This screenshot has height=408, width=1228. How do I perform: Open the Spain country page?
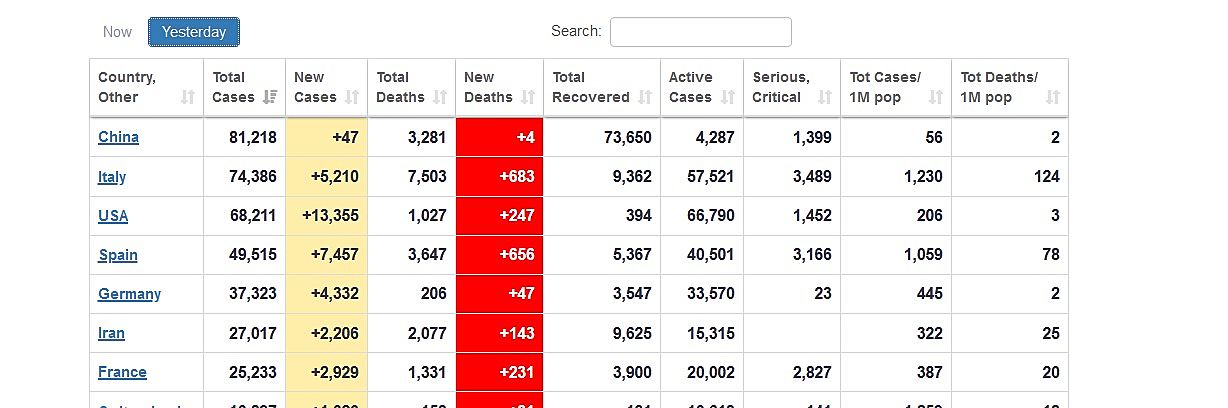(118, 255)
